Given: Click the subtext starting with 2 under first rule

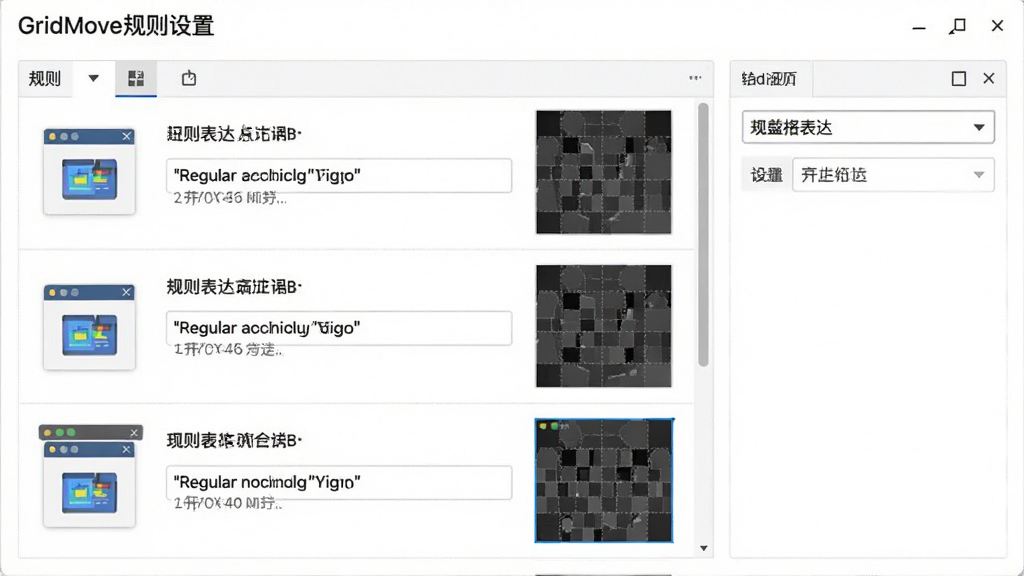Looking at the screenshot, I should coord(229,198).
